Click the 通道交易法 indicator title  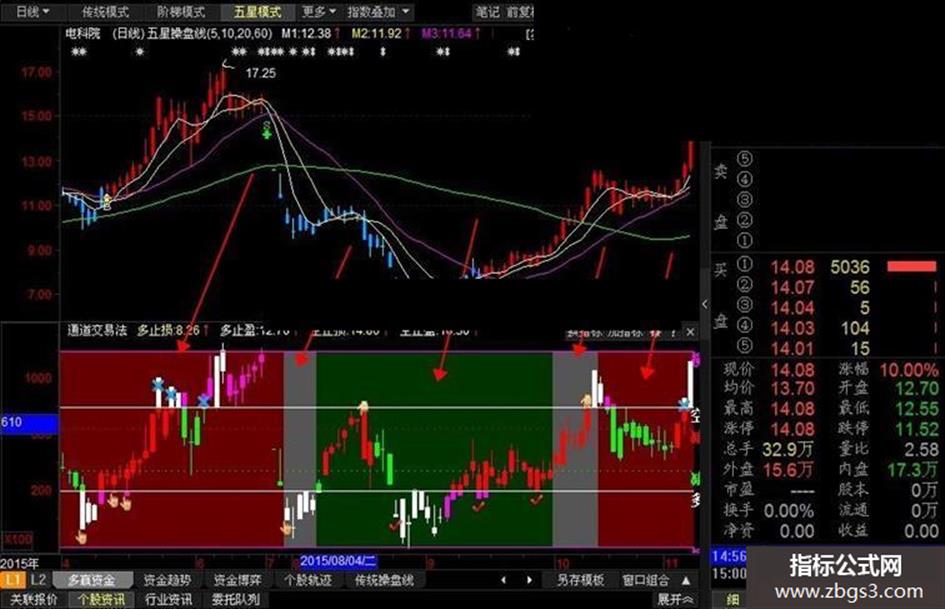point(97,330)
